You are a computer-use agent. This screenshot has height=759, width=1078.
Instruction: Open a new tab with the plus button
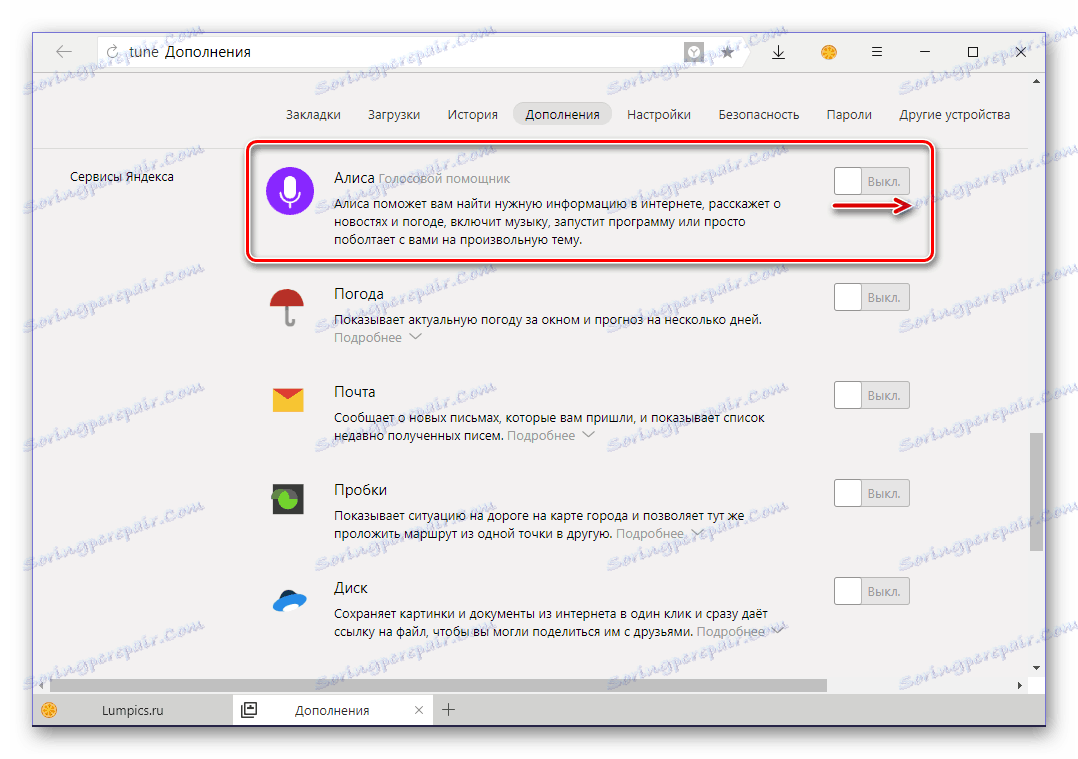pos(448,710)
